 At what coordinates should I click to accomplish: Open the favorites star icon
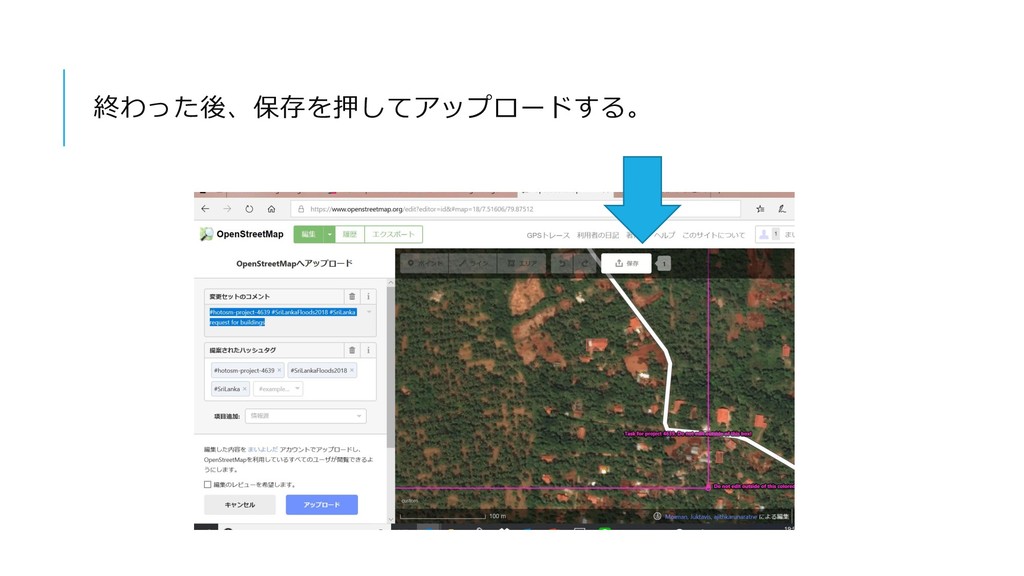760,209
